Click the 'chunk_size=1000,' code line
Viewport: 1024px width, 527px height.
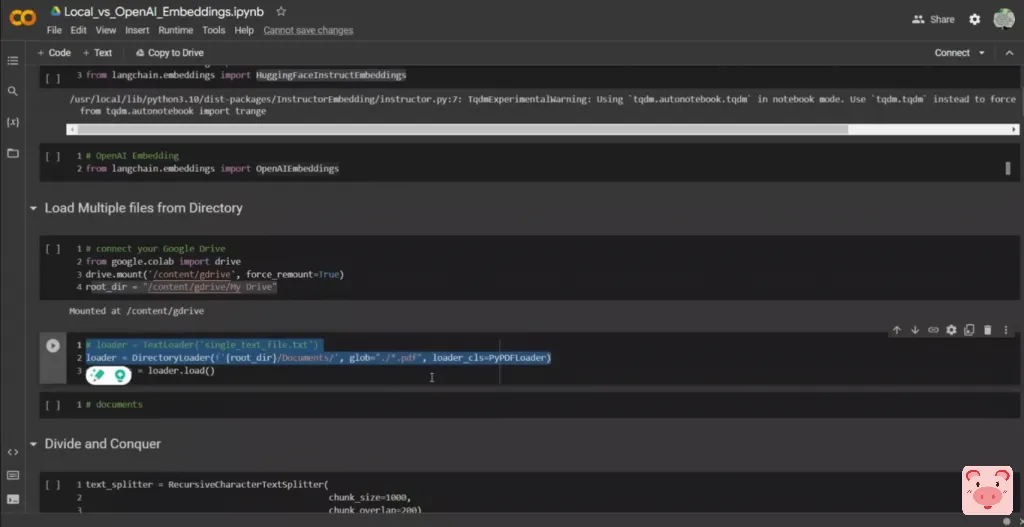[370, 498]
